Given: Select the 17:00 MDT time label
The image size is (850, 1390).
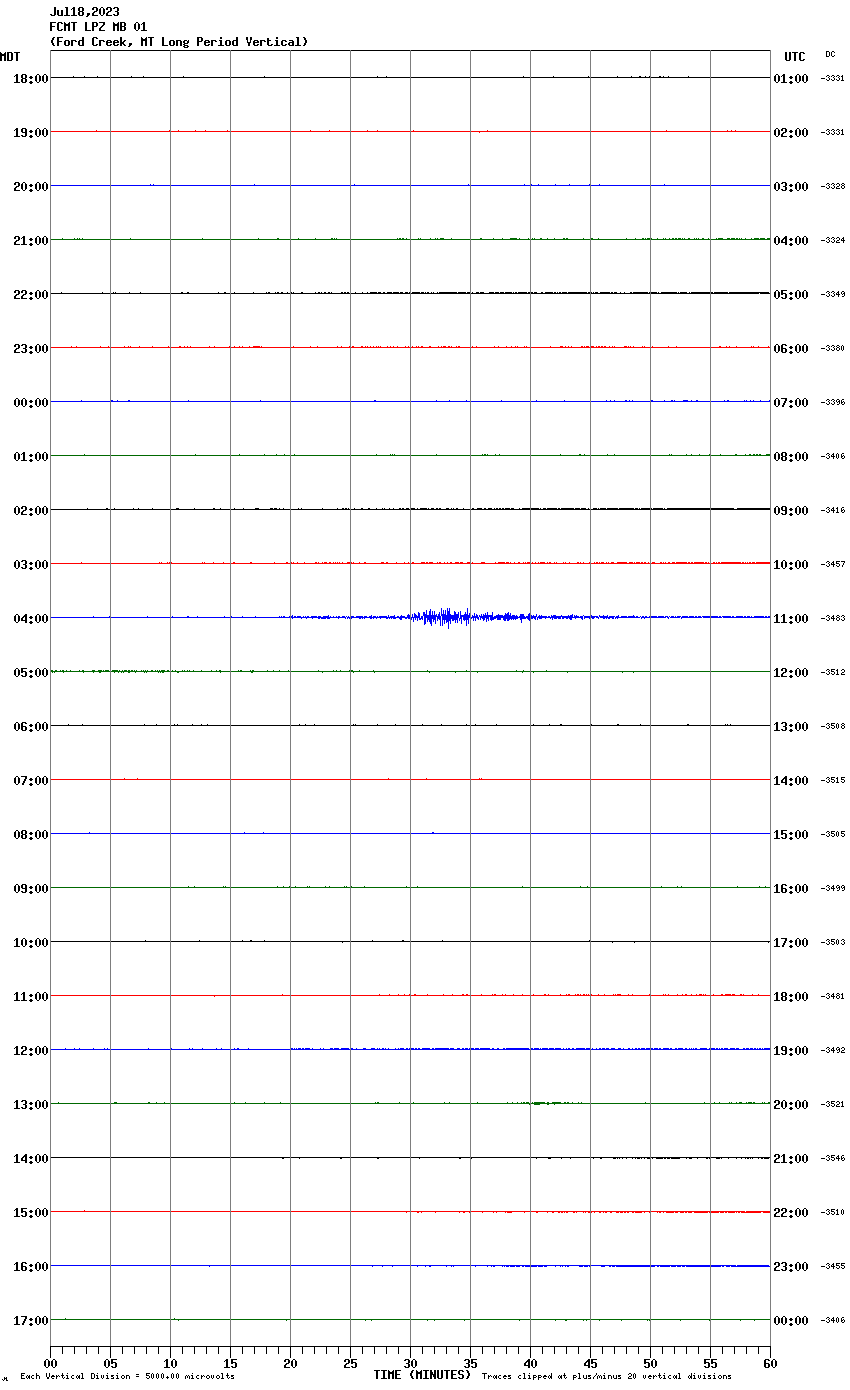Looking at the screenshot, I should point(30,1321).
